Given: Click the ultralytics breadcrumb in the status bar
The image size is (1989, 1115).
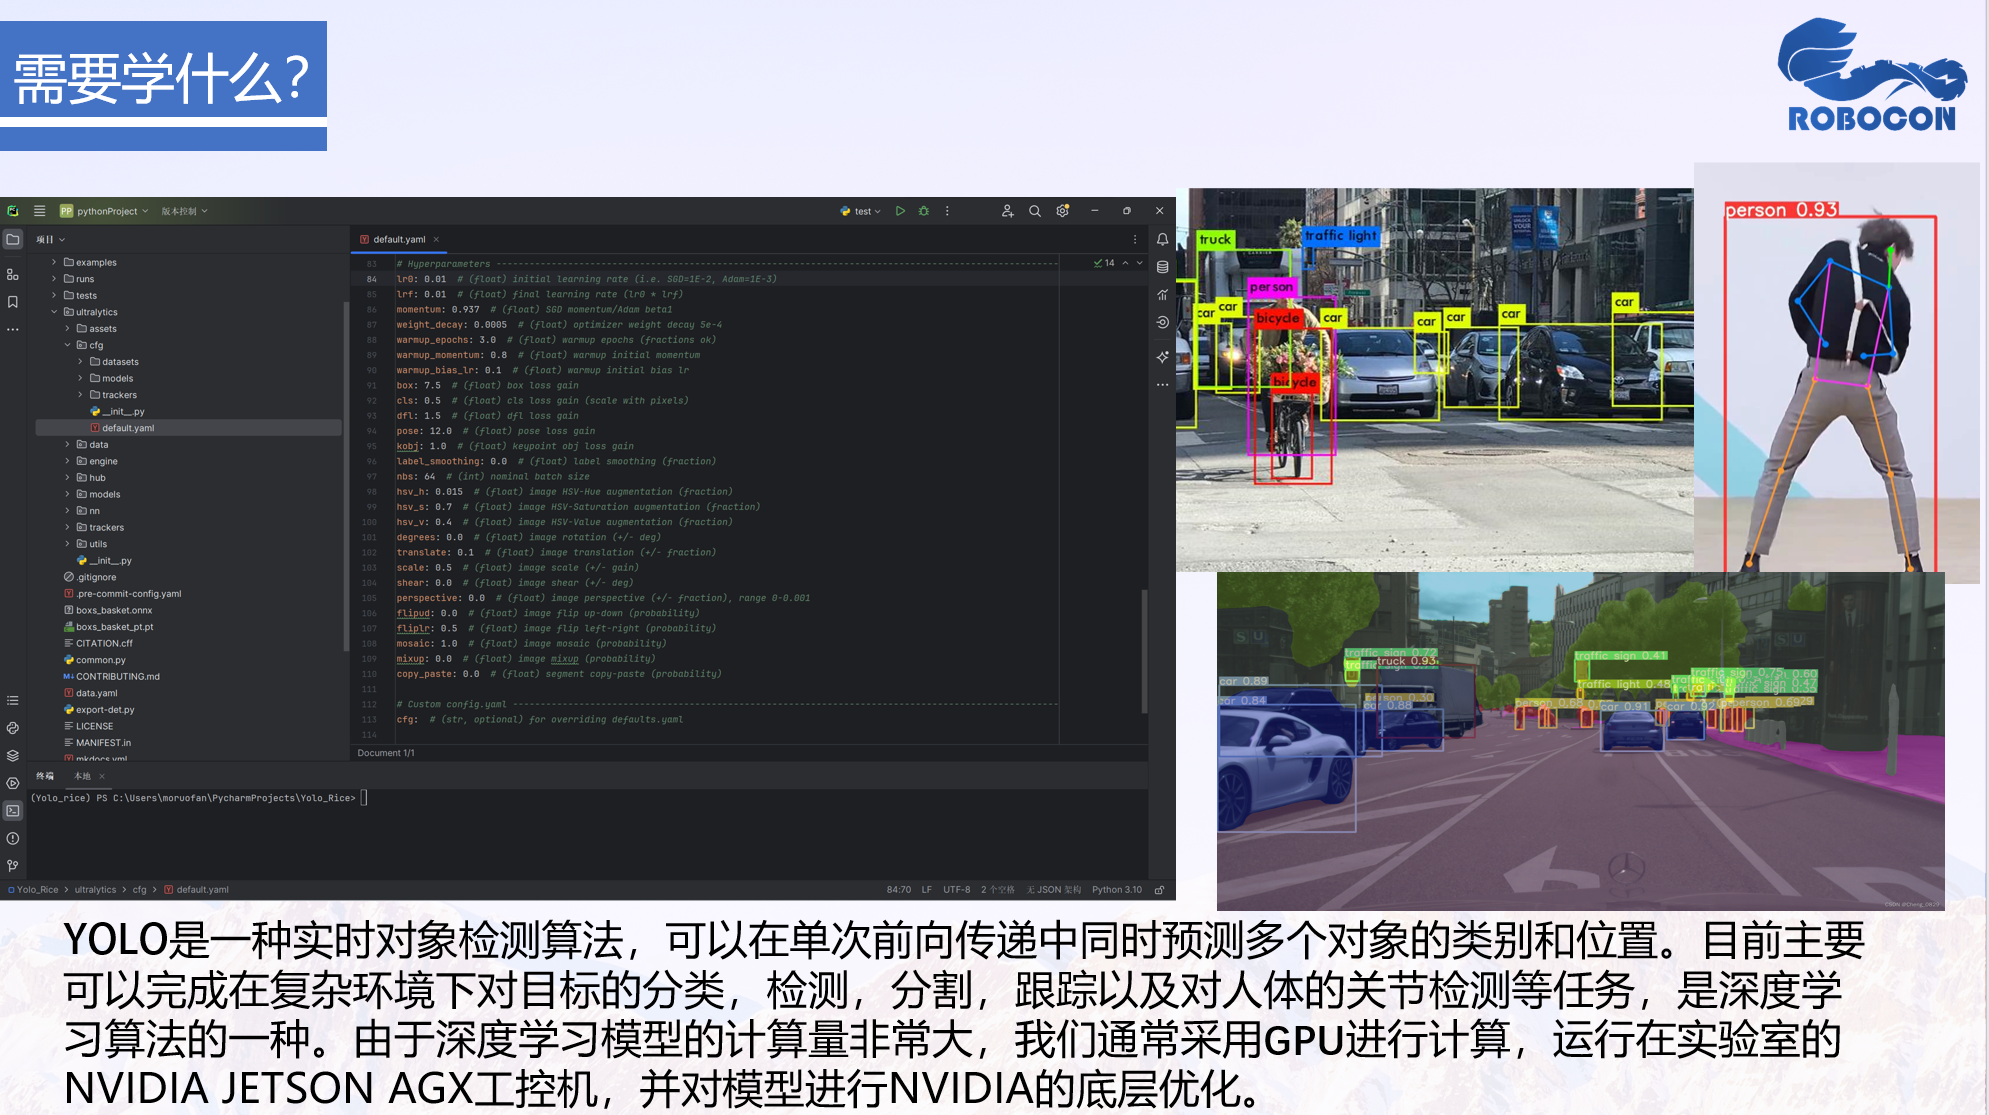Looking at the screenshot, I should click(95, 890).
